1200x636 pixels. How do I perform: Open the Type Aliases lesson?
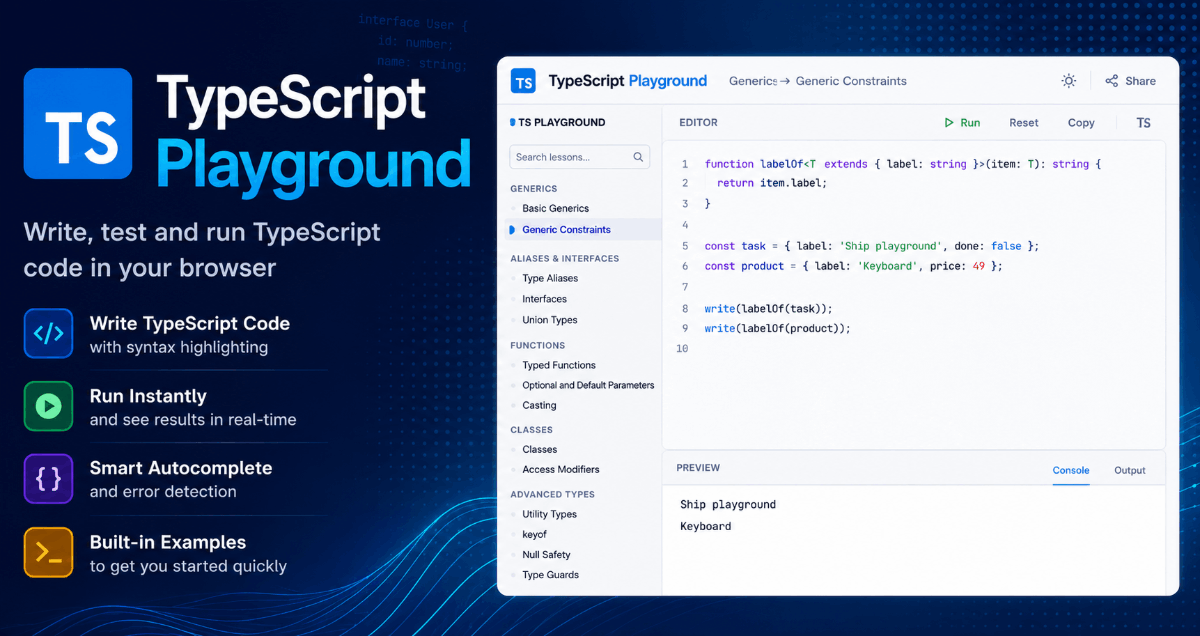[x=550, y=279]
